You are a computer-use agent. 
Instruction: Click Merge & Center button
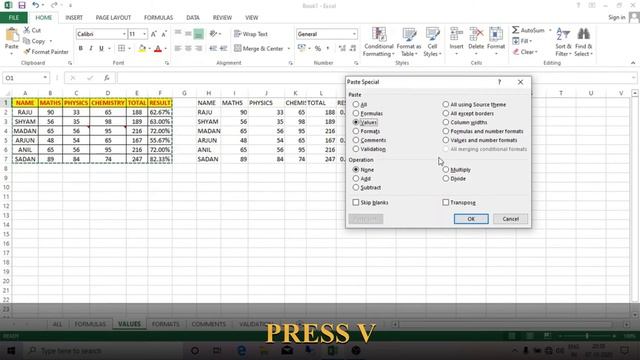(x=259, y=49)
